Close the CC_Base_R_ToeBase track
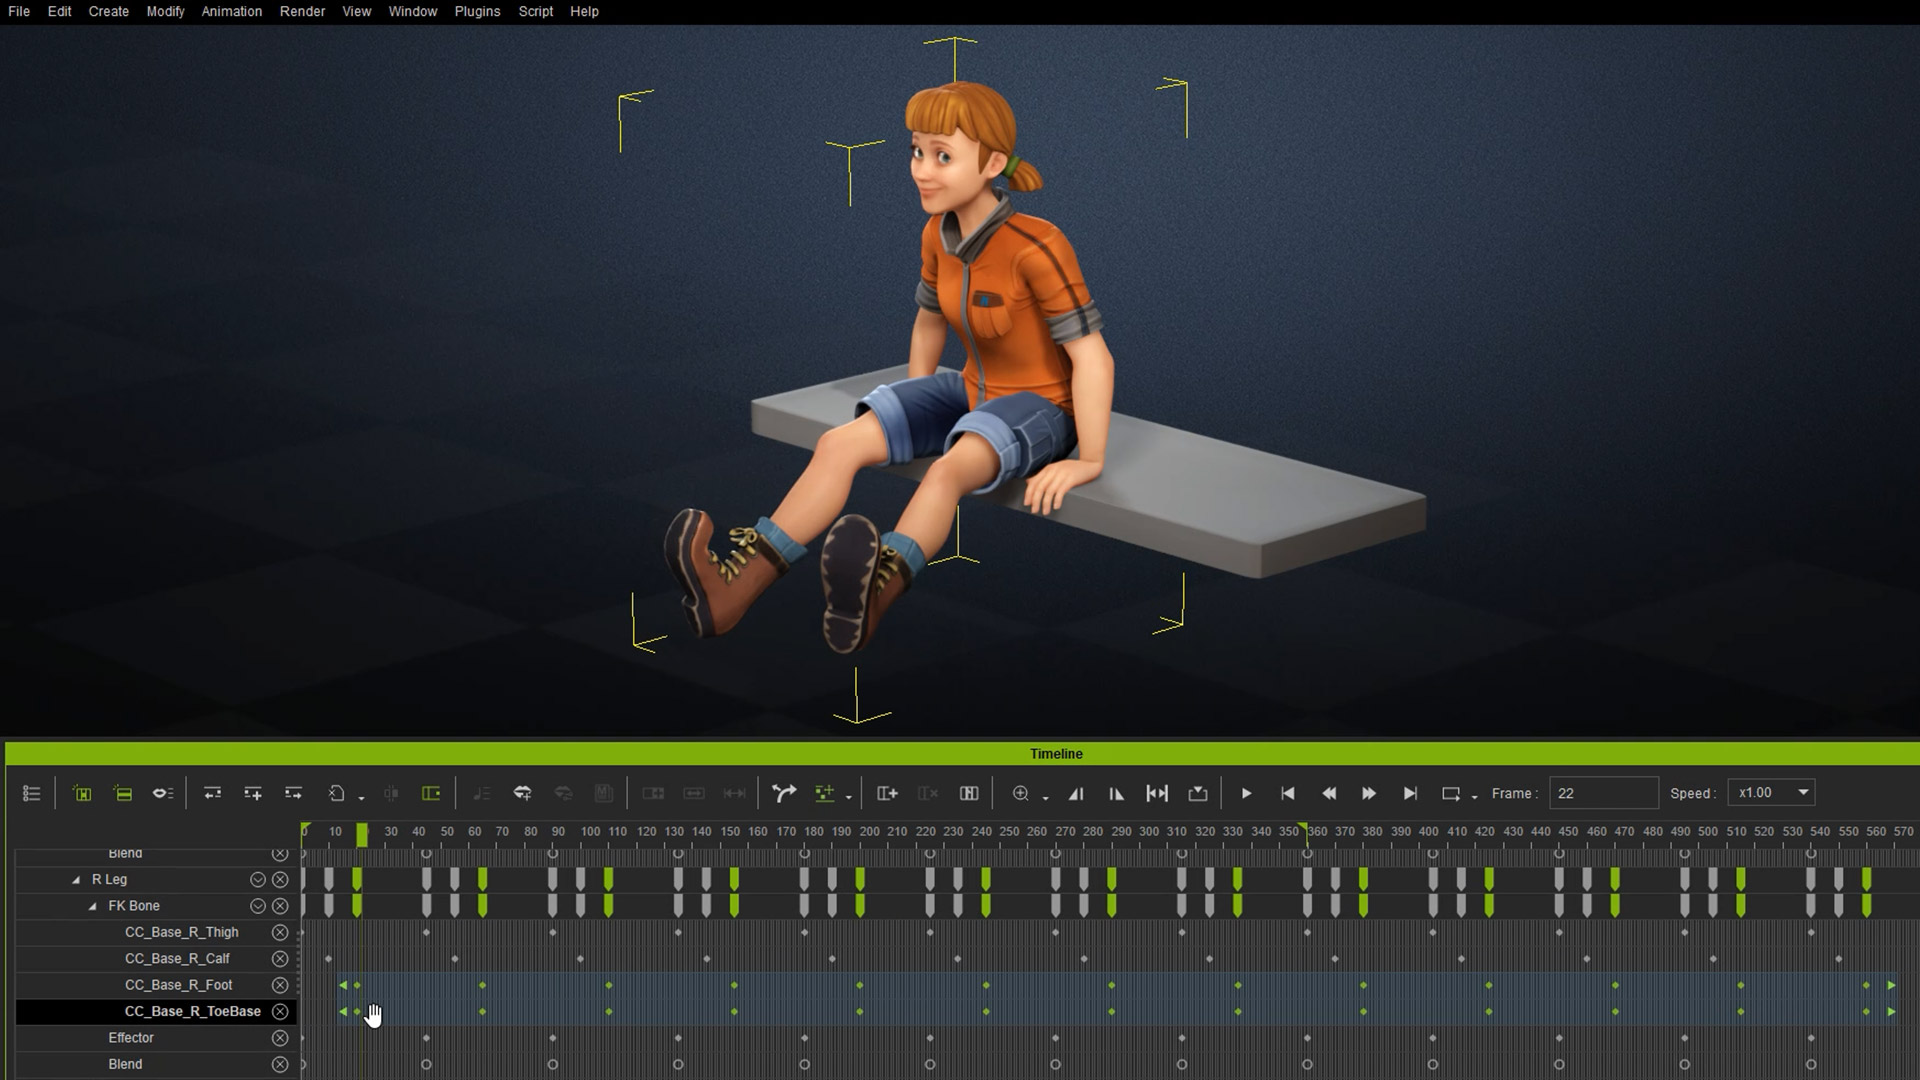This screenshot has height=1080, width=1920. 280,1012
